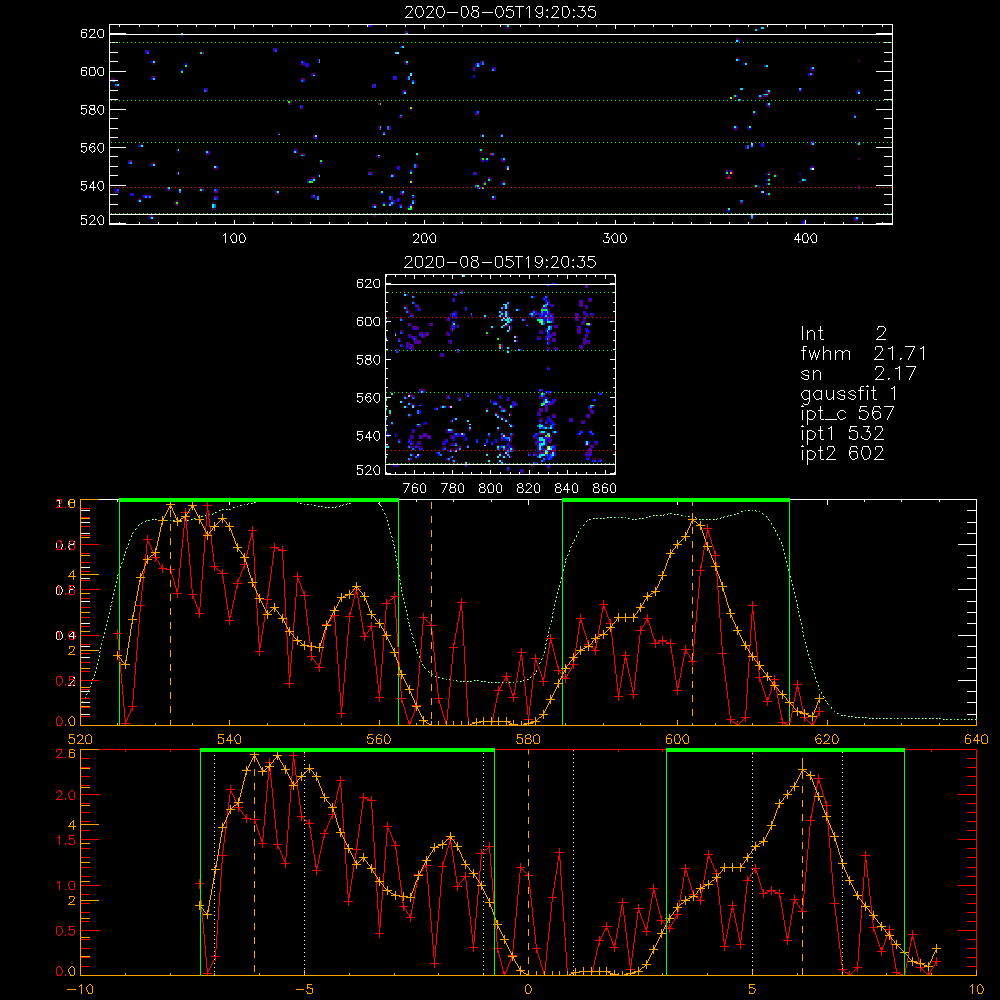
Task: Click x-axis label 820 of the middle panel
Action: coord(529,489)
